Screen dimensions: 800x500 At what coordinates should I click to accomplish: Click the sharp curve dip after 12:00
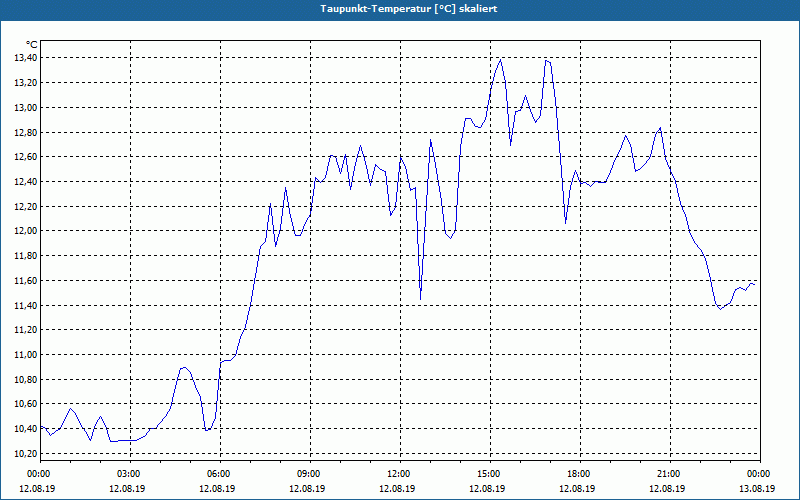point(420,299)
